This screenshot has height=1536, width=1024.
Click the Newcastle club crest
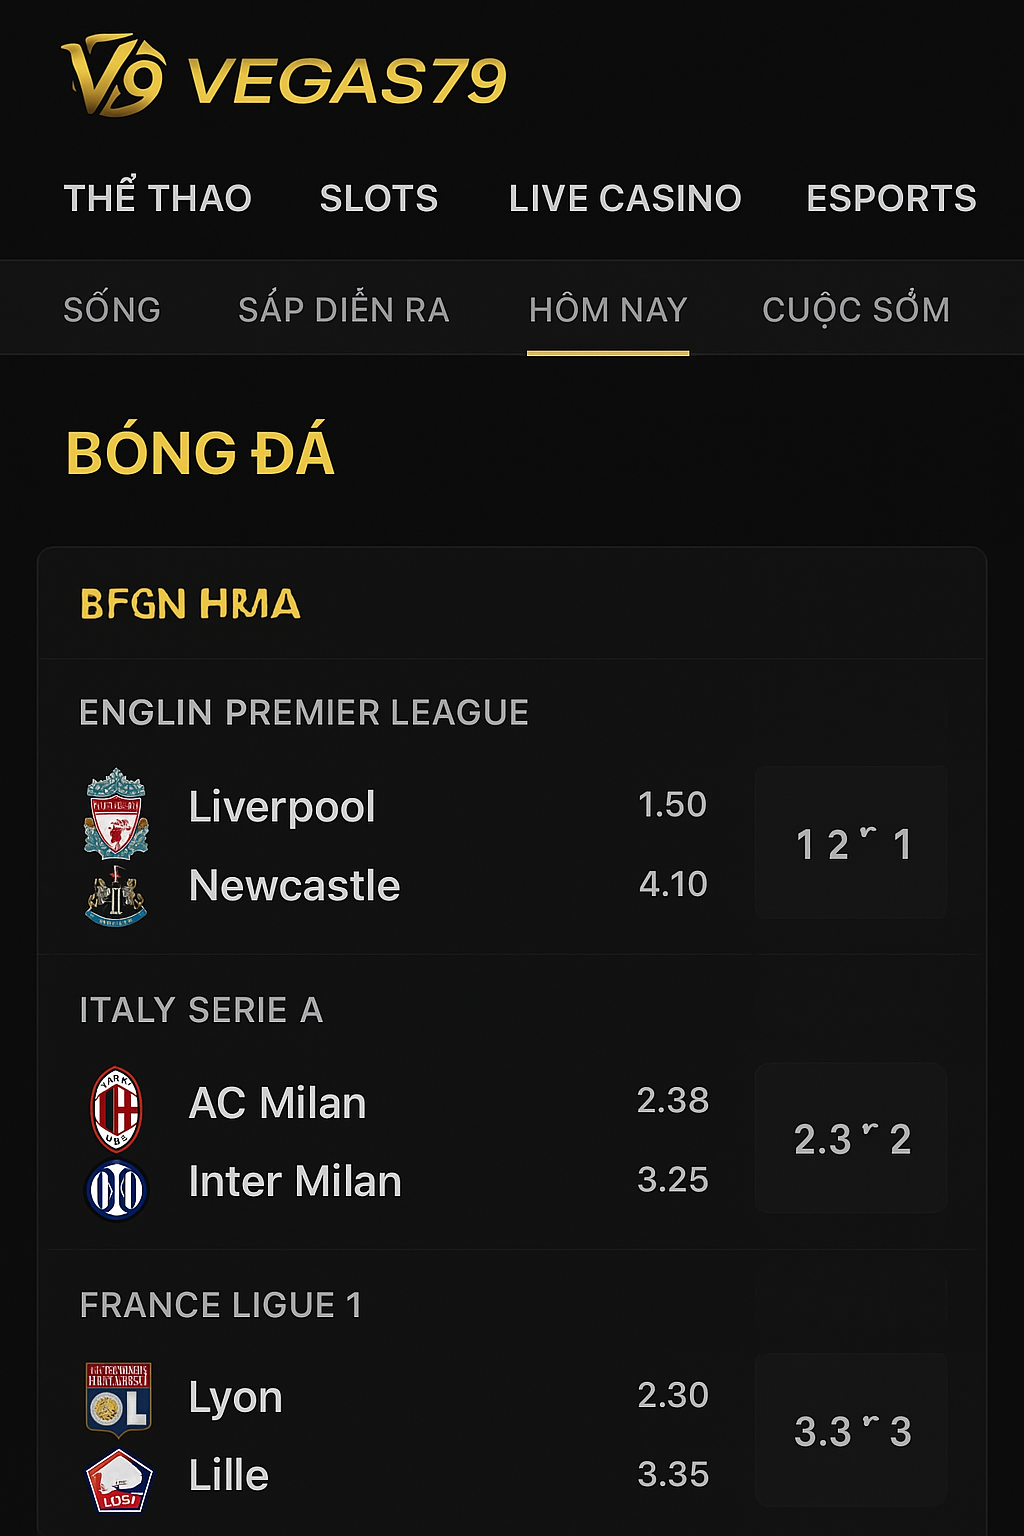coord(116,895)
